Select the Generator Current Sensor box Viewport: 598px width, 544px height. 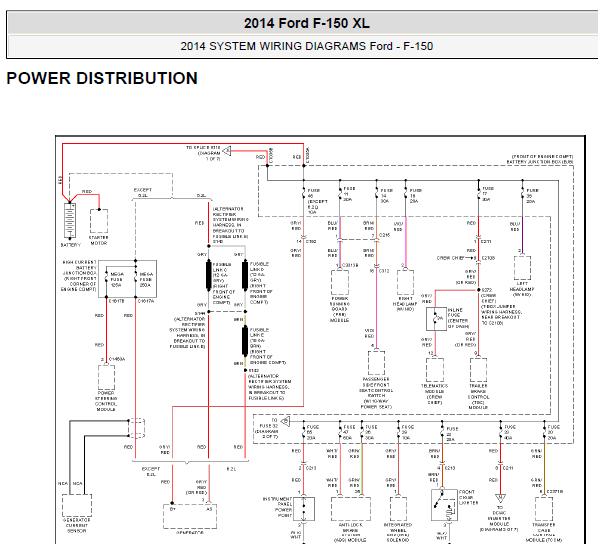tap(77, 505)
